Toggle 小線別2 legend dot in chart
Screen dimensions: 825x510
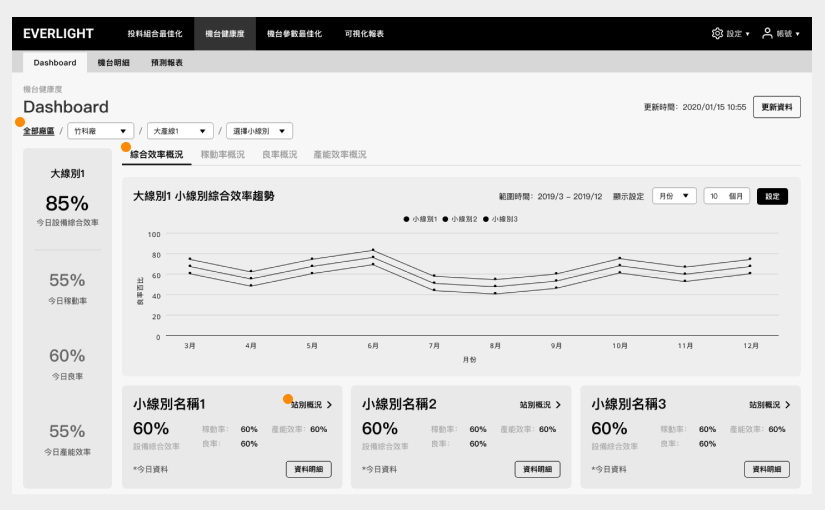click(x=445, y=219)
